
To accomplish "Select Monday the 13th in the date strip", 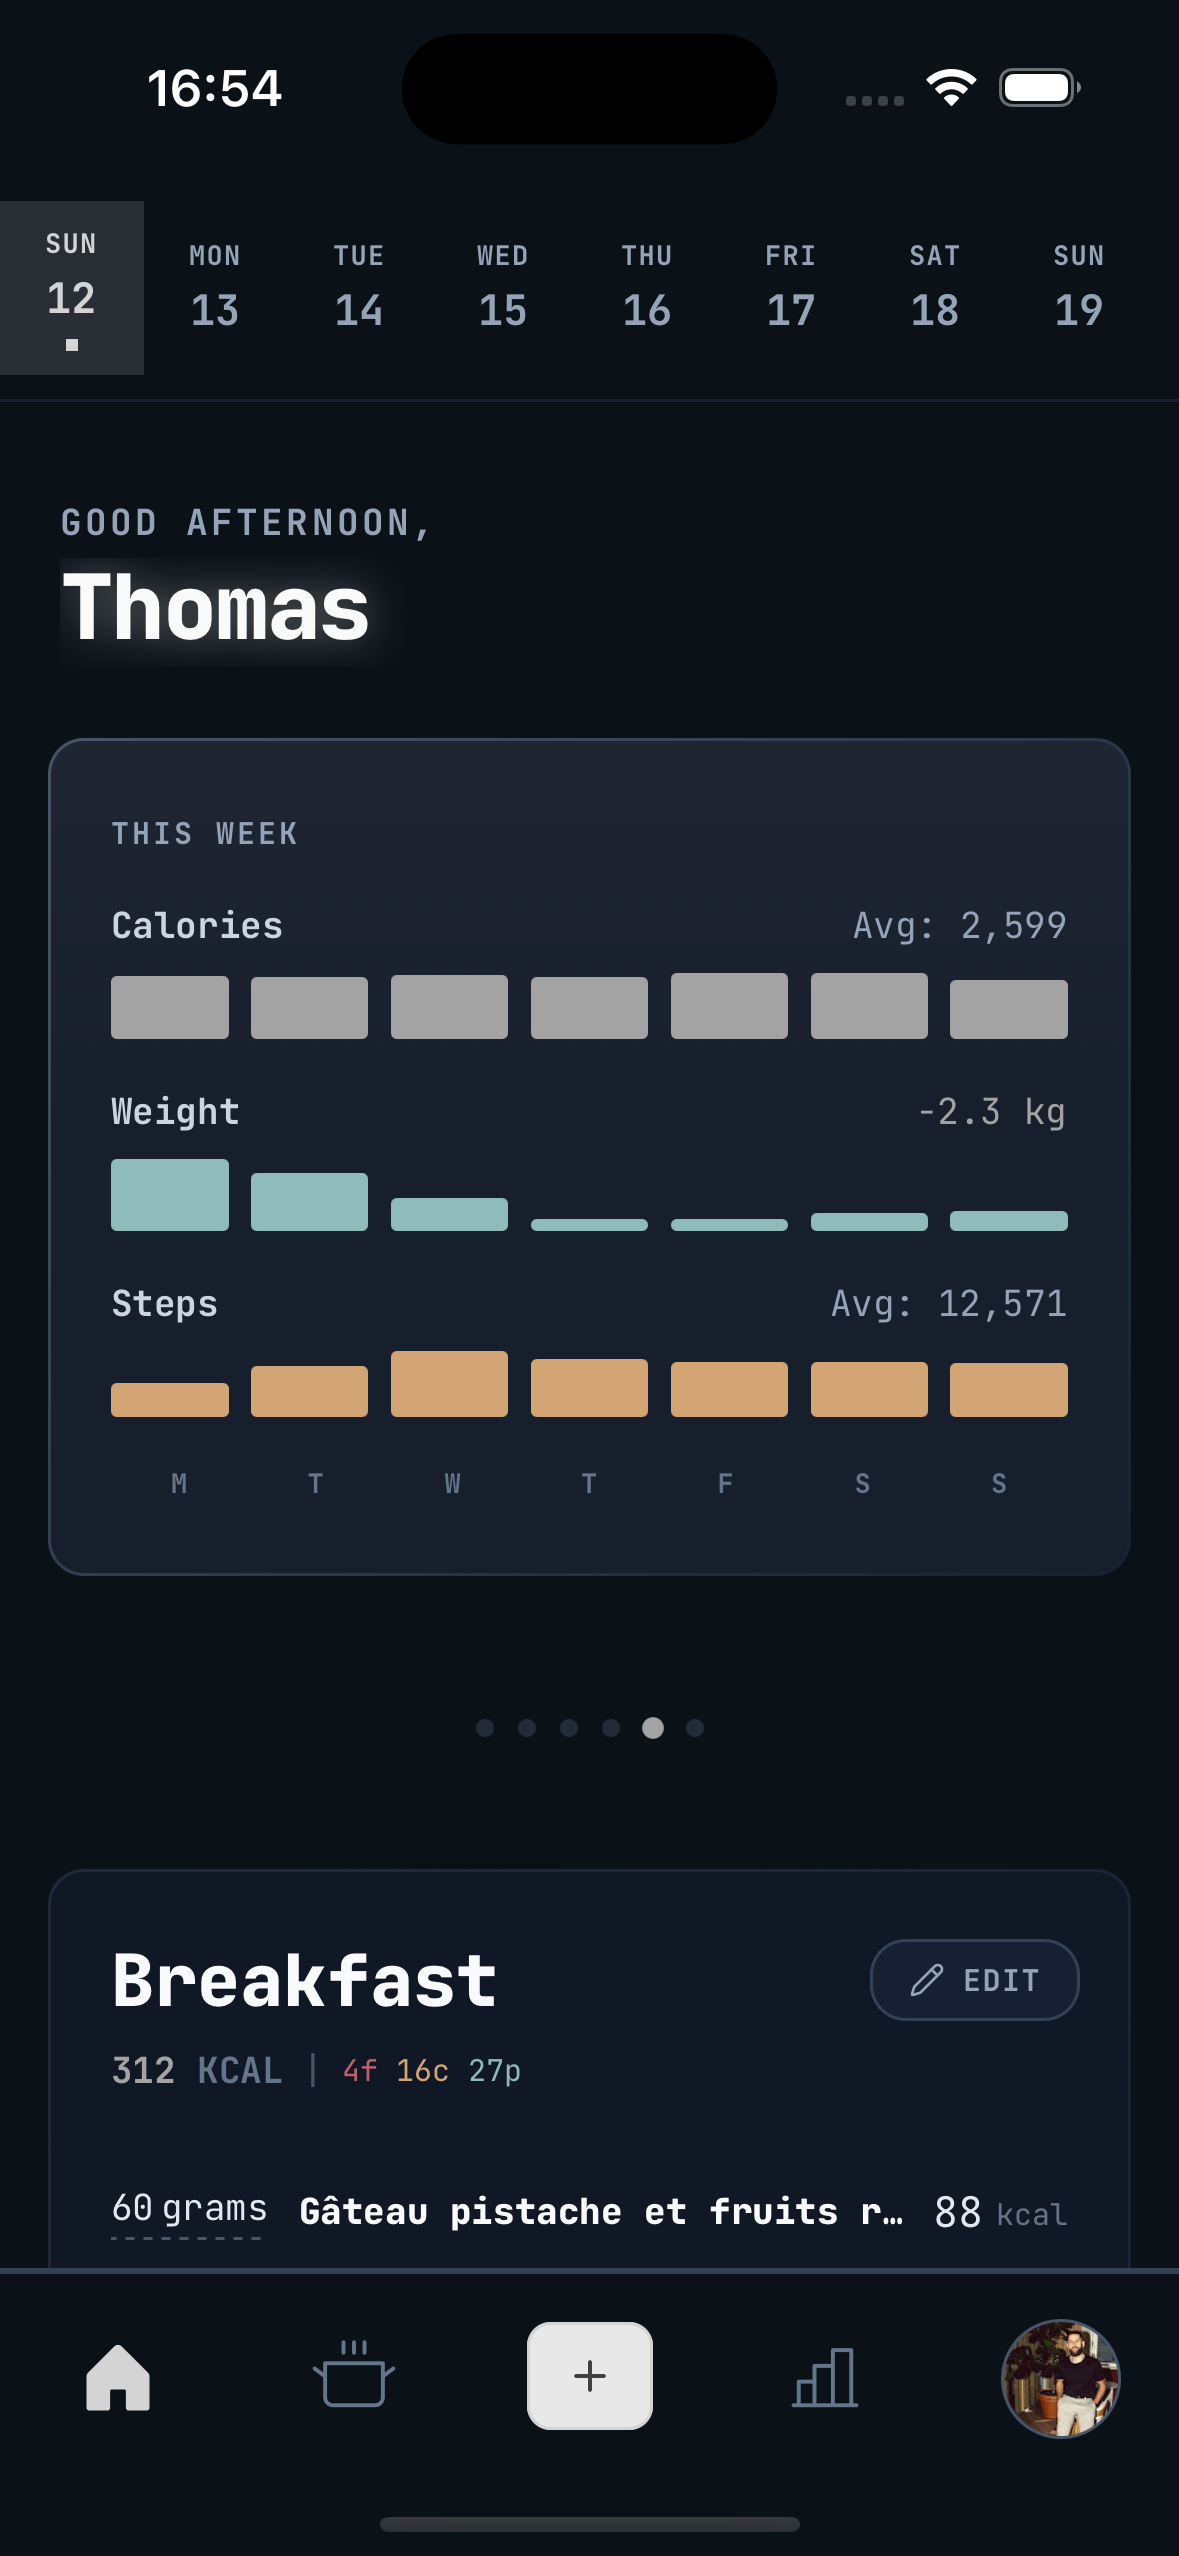I will point(213,287).
